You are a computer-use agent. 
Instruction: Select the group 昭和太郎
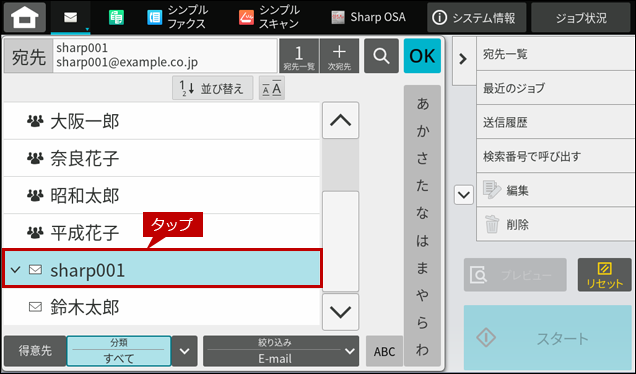click(x=162, y=196)
